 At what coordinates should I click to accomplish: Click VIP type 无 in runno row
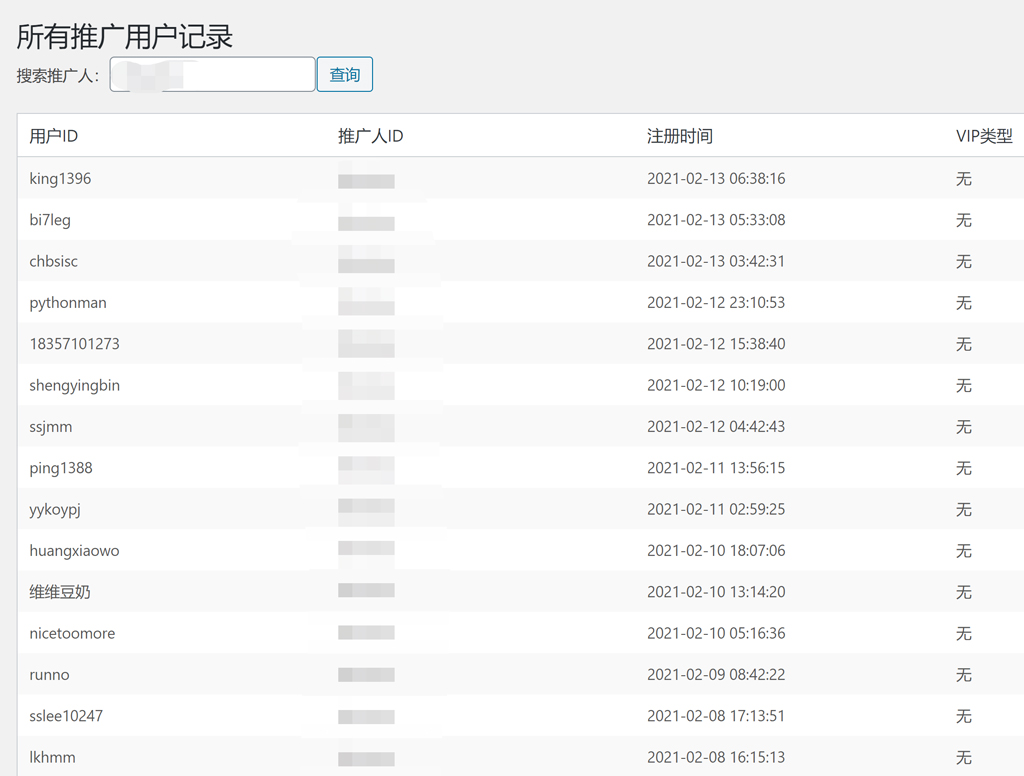(x=964, y=675)
